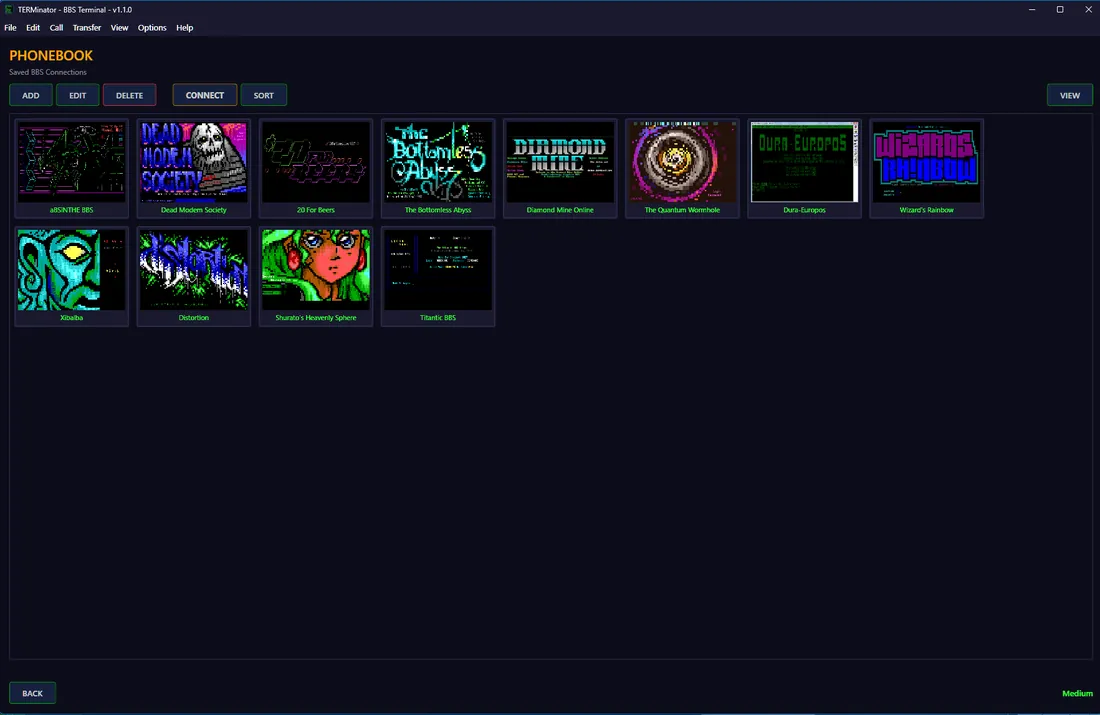The height and width of the screenshot is (715, 1100).
Task: Open the Help menu
Action: (x=185, y=28)
